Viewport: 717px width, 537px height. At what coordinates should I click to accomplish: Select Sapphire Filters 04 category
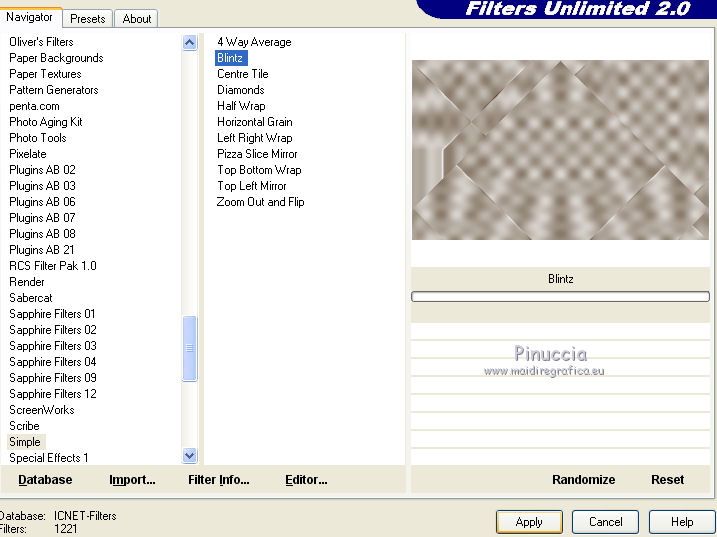[53, 362]
